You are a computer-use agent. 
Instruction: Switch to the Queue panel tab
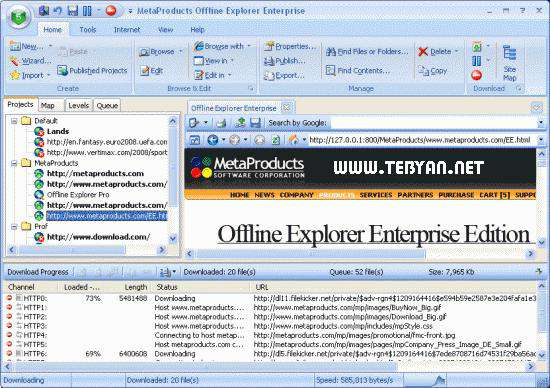(107, 105)
